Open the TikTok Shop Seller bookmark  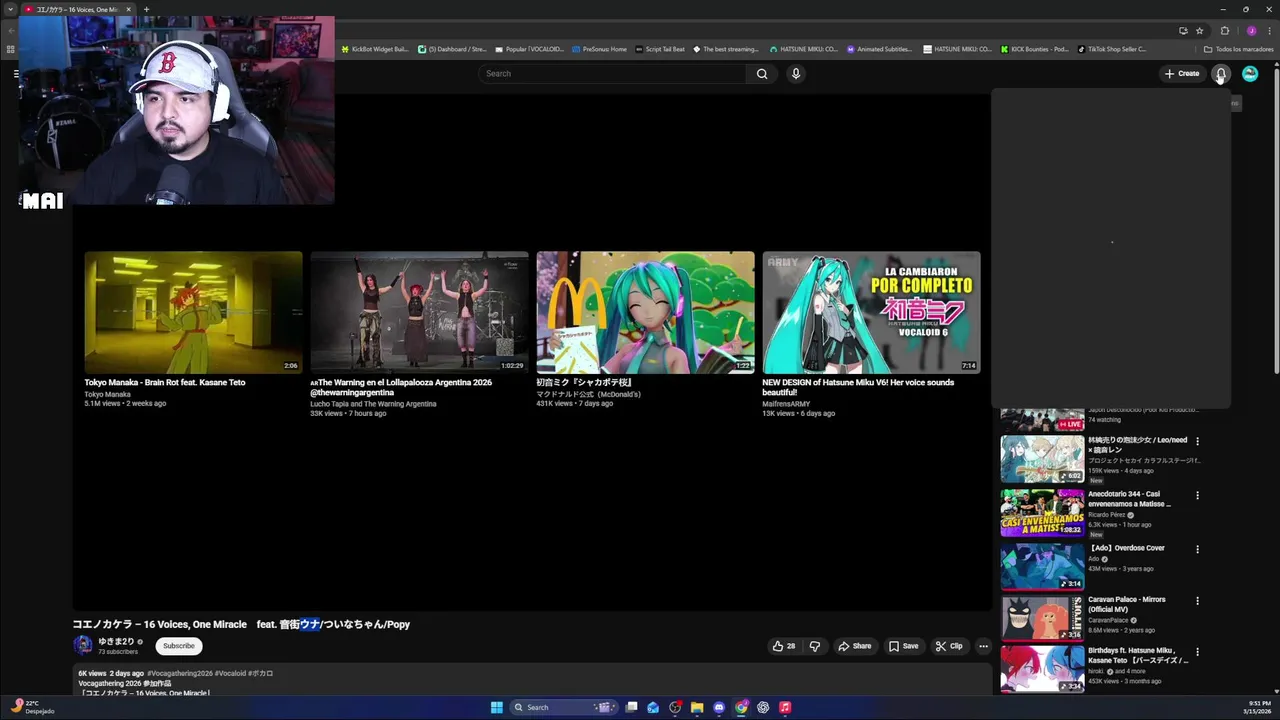[1112, 49]
